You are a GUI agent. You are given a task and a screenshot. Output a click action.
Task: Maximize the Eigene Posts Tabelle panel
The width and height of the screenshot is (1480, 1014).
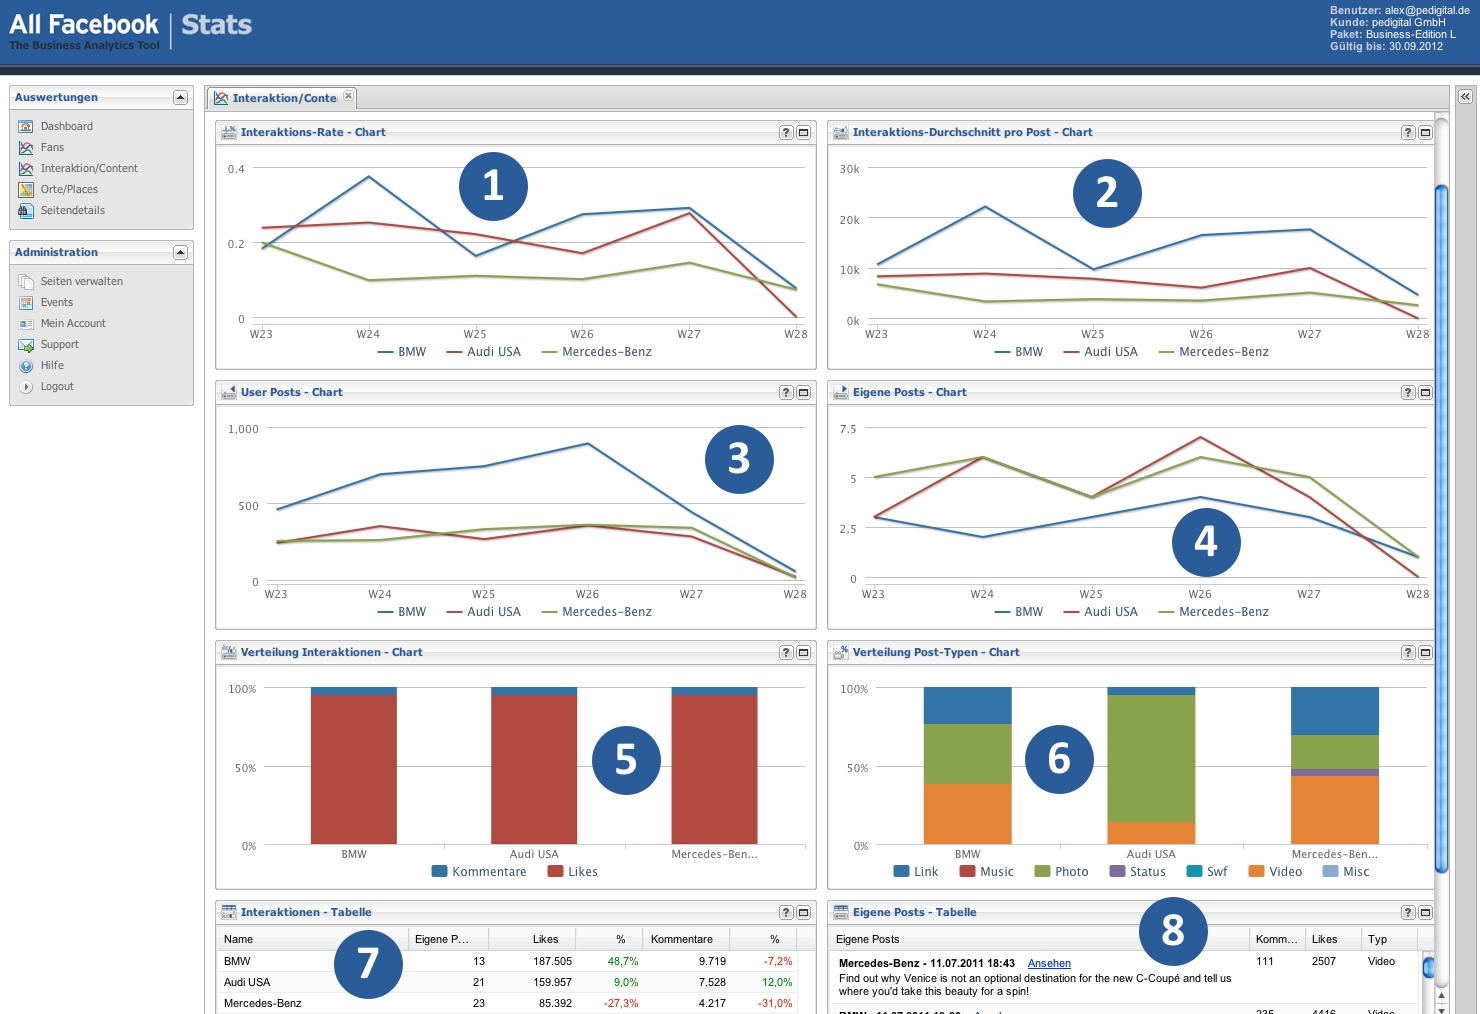1425,912
